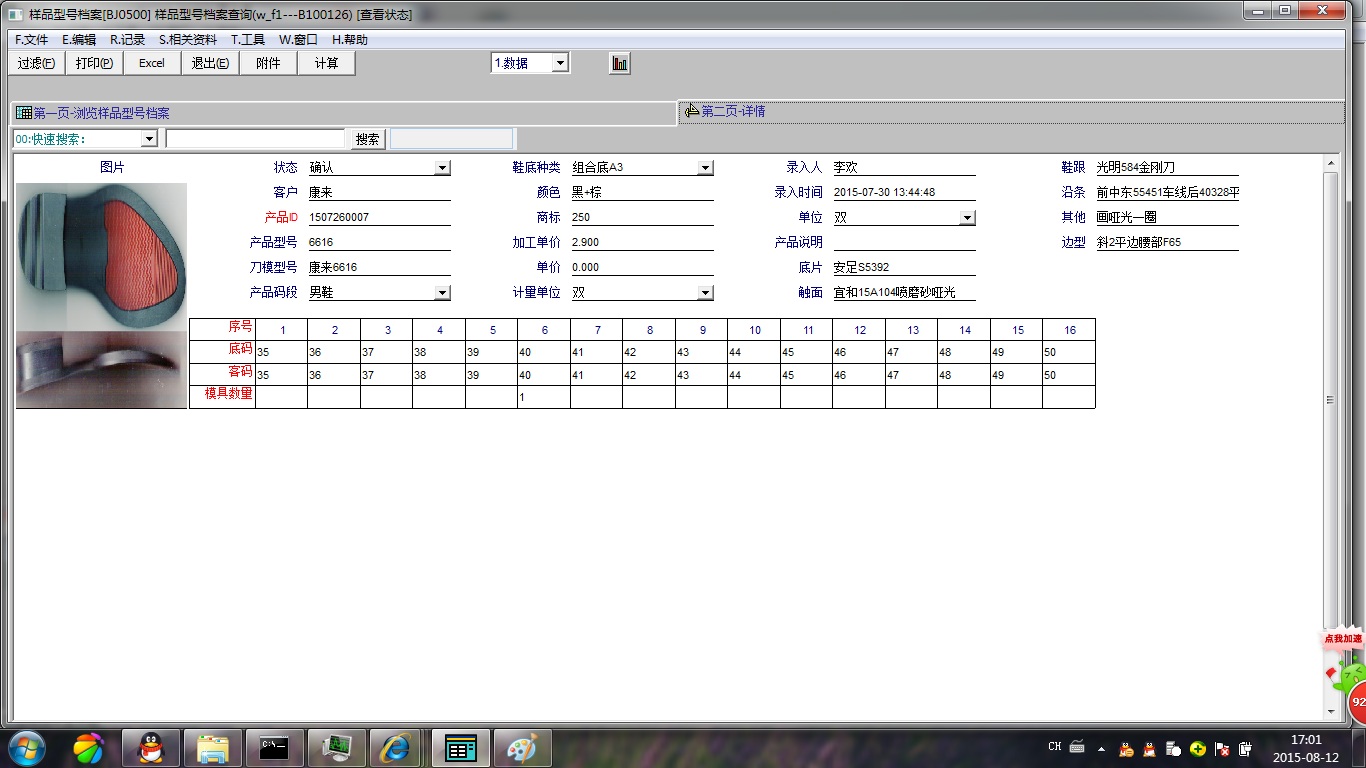
Task: Show hidden tray icons arrow
Action: coord(1102,748)
